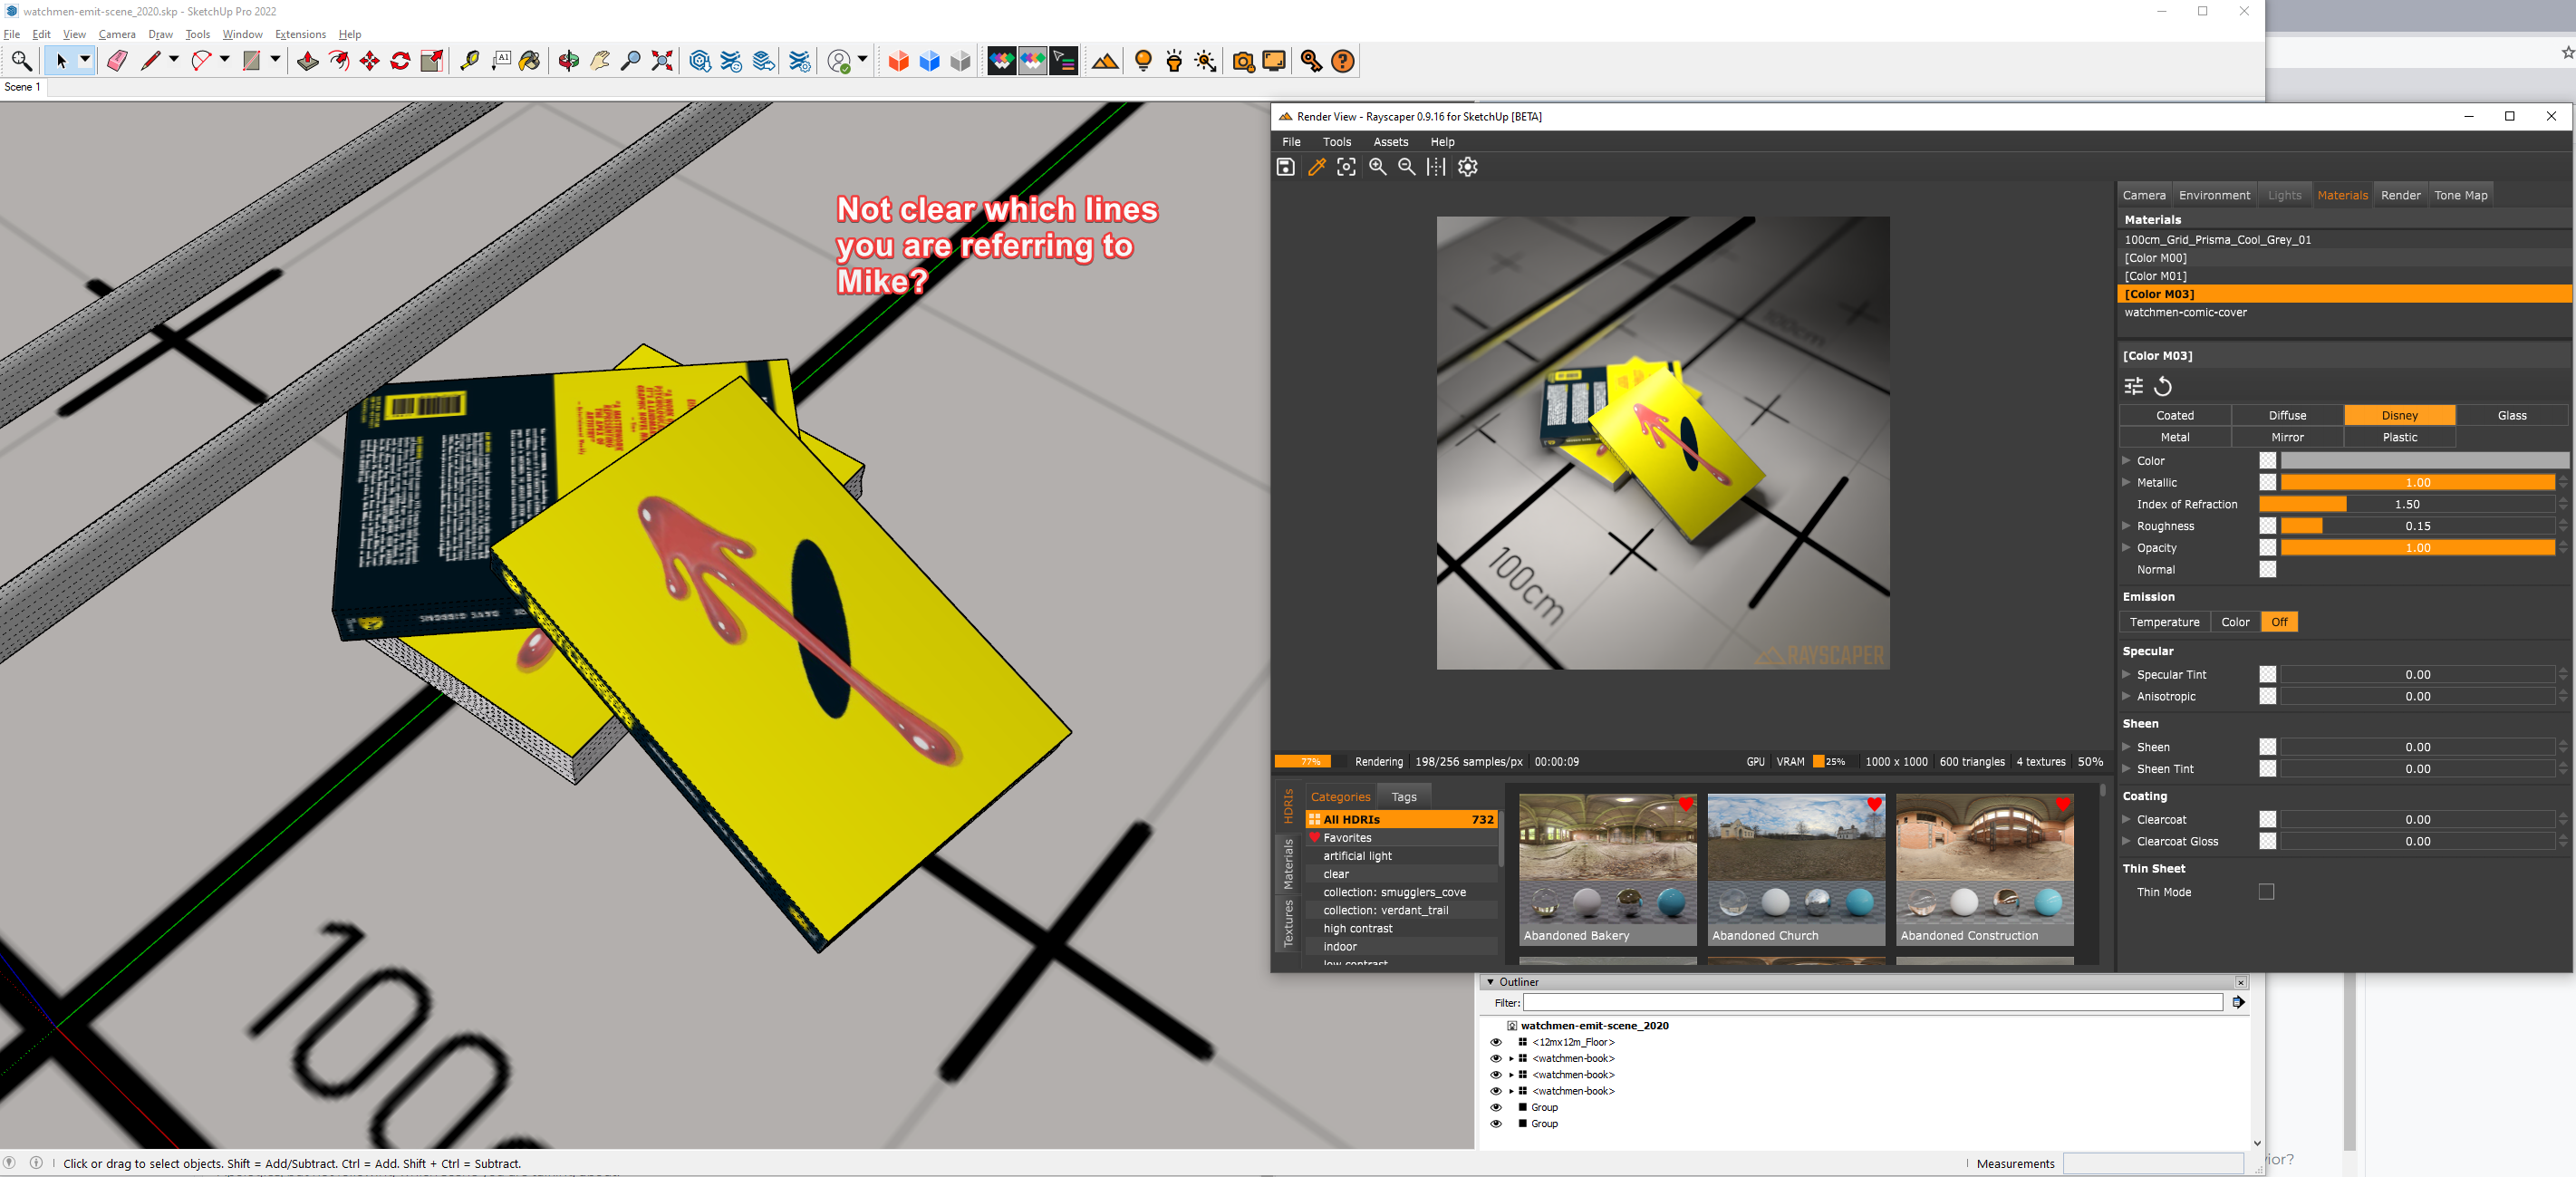Select the Paint Bucket tool
2576x1177 pixels.
(530, 61)
